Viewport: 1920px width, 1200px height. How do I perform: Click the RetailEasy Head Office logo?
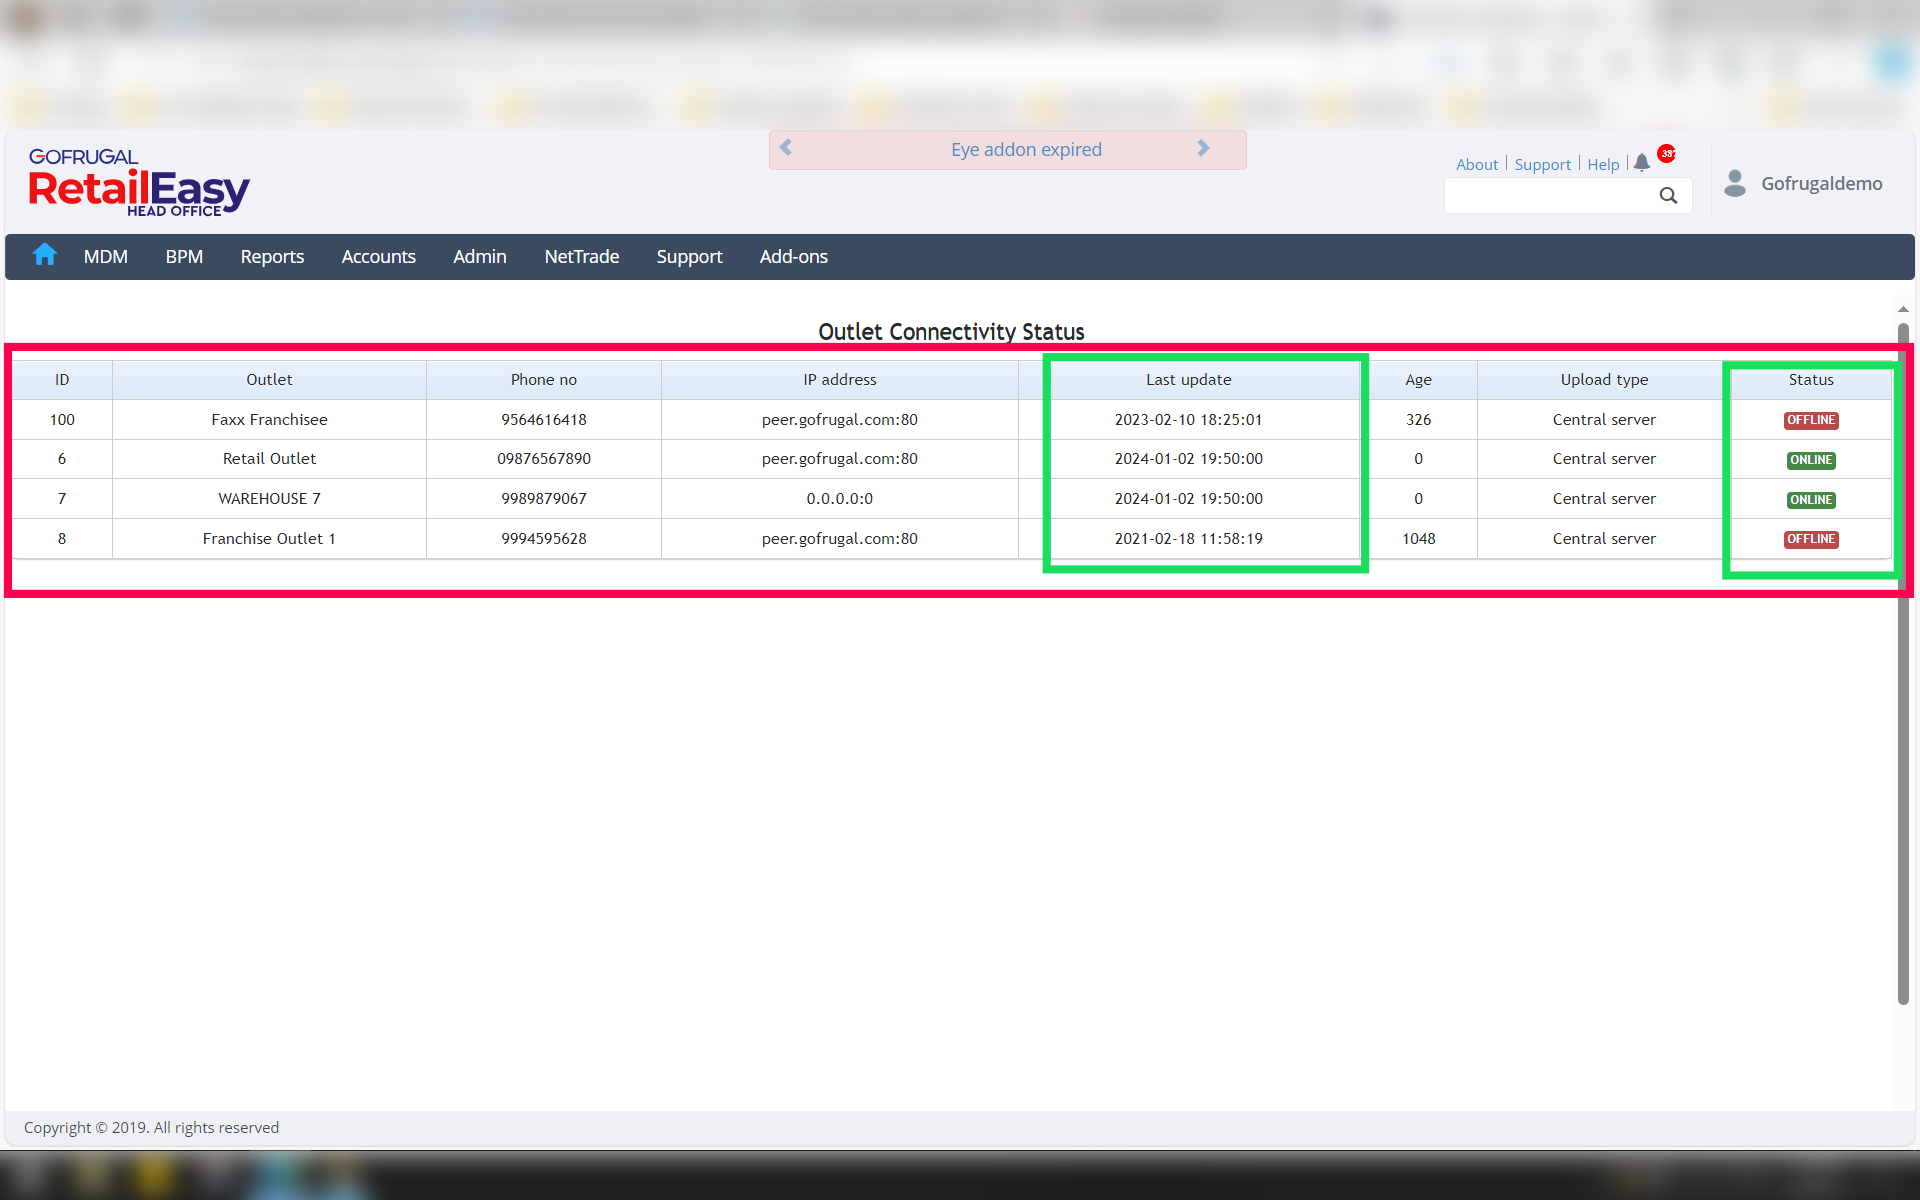coord(138,182)
